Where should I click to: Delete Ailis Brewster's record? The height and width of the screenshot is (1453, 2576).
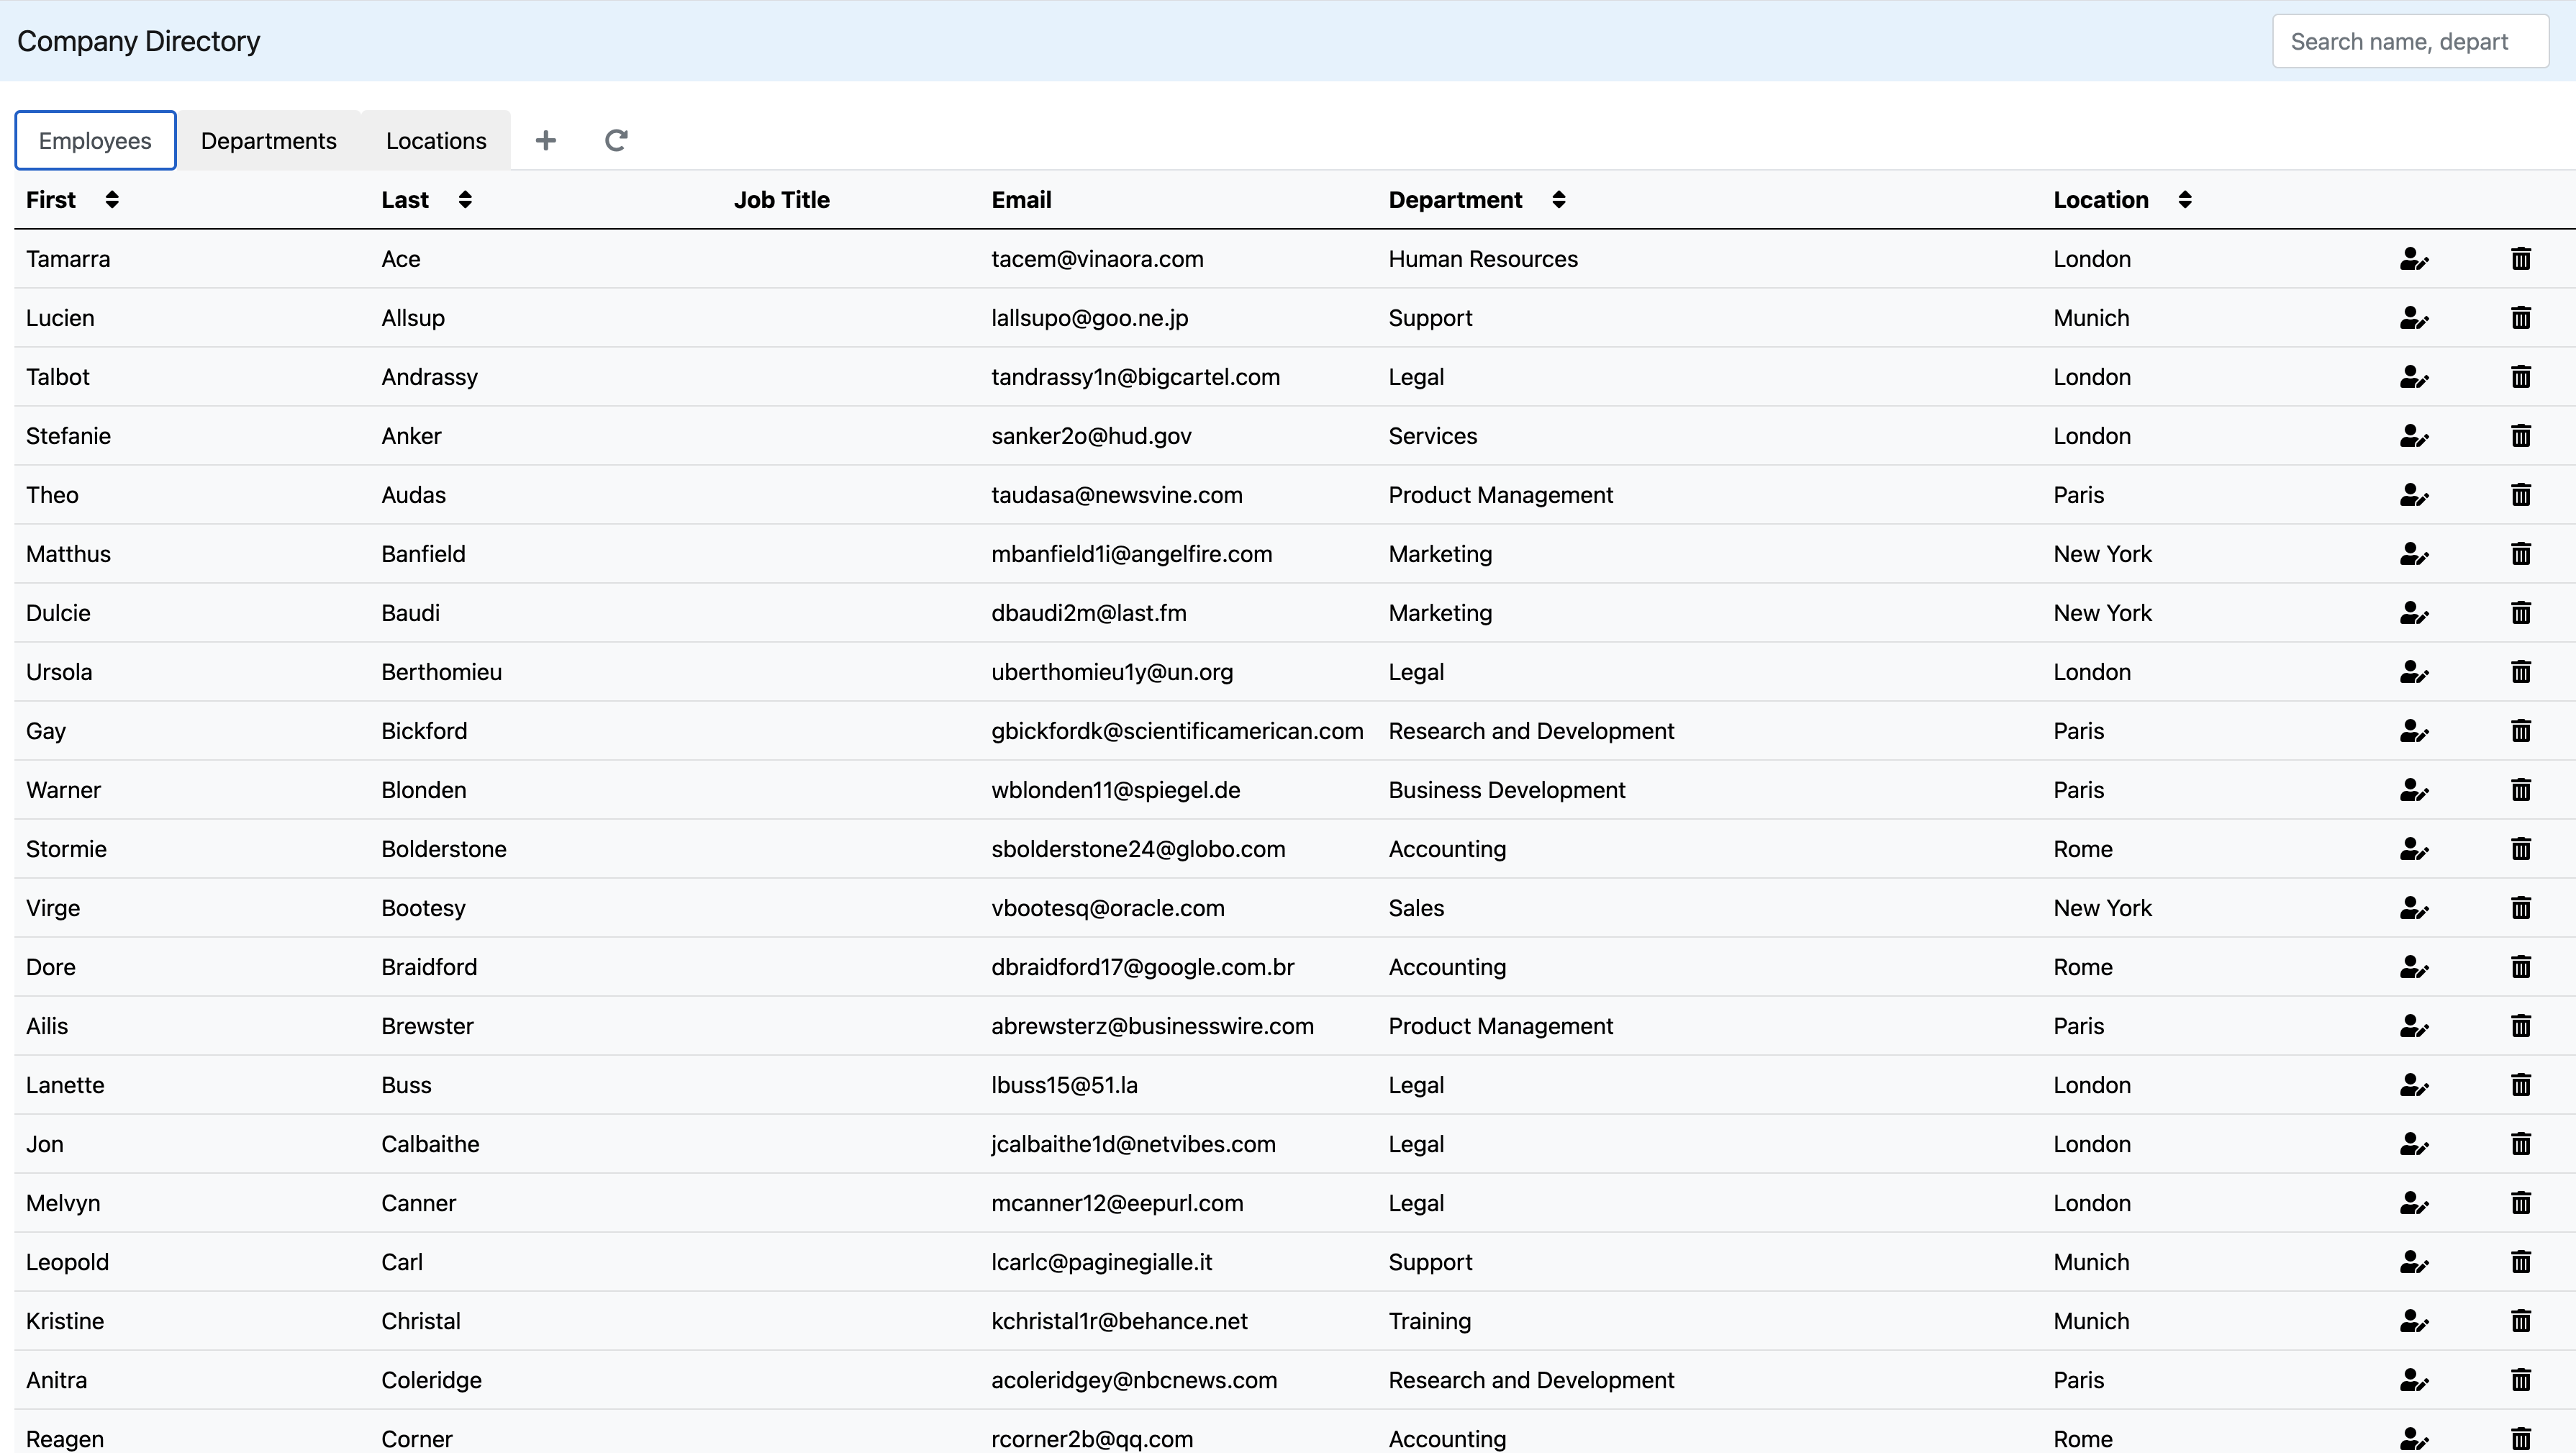(x=2521, y=1026)
